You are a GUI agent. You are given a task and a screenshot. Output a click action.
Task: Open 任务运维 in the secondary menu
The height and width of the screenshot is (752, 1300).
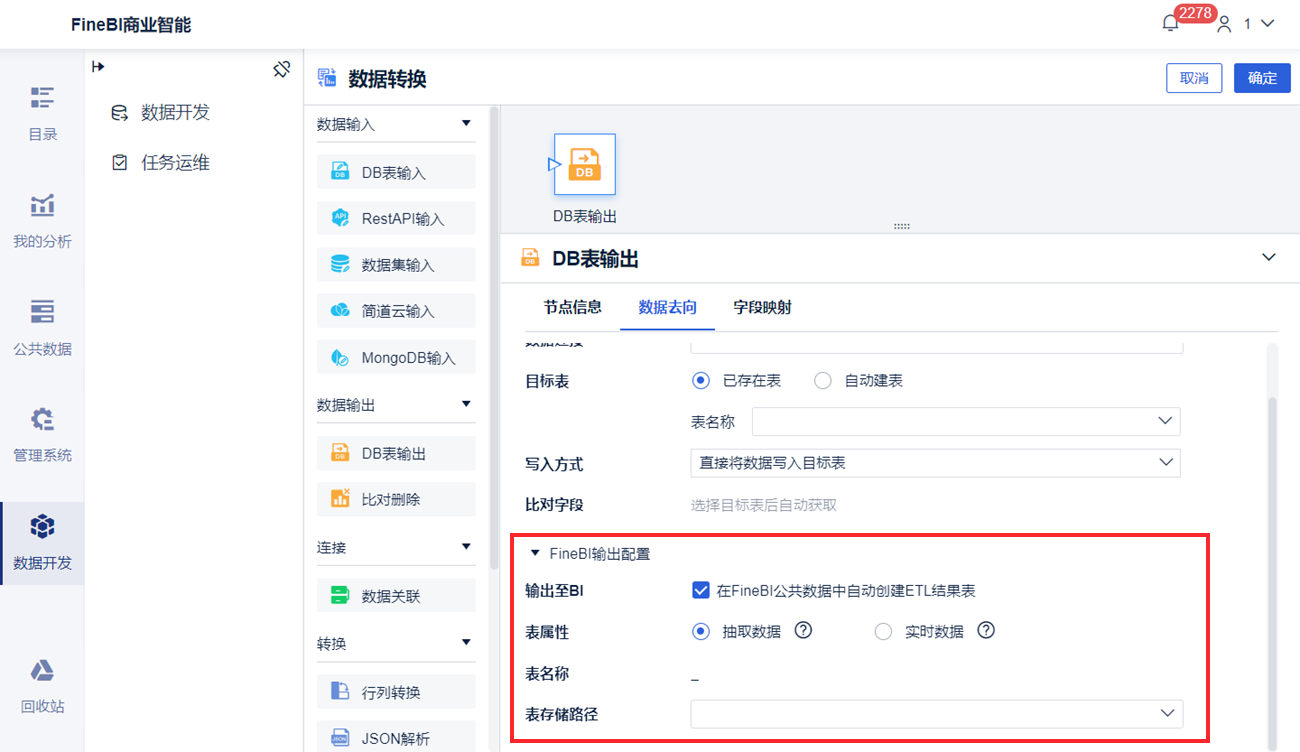tap(161, 163)
